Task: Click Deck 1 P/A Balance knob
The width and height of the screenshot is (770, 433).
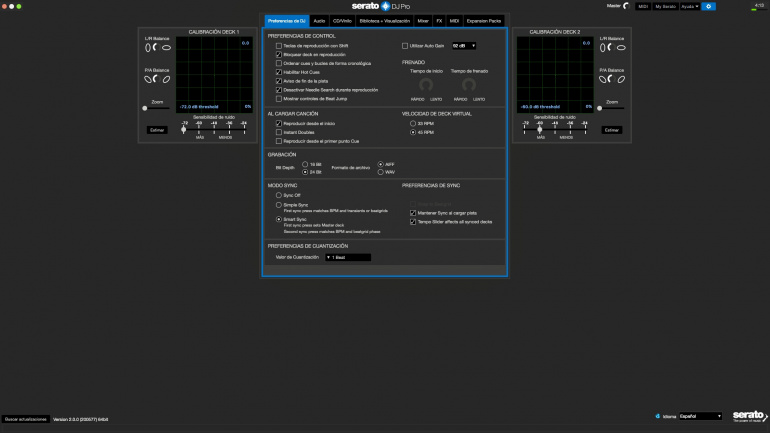Action: click(156, 79)
